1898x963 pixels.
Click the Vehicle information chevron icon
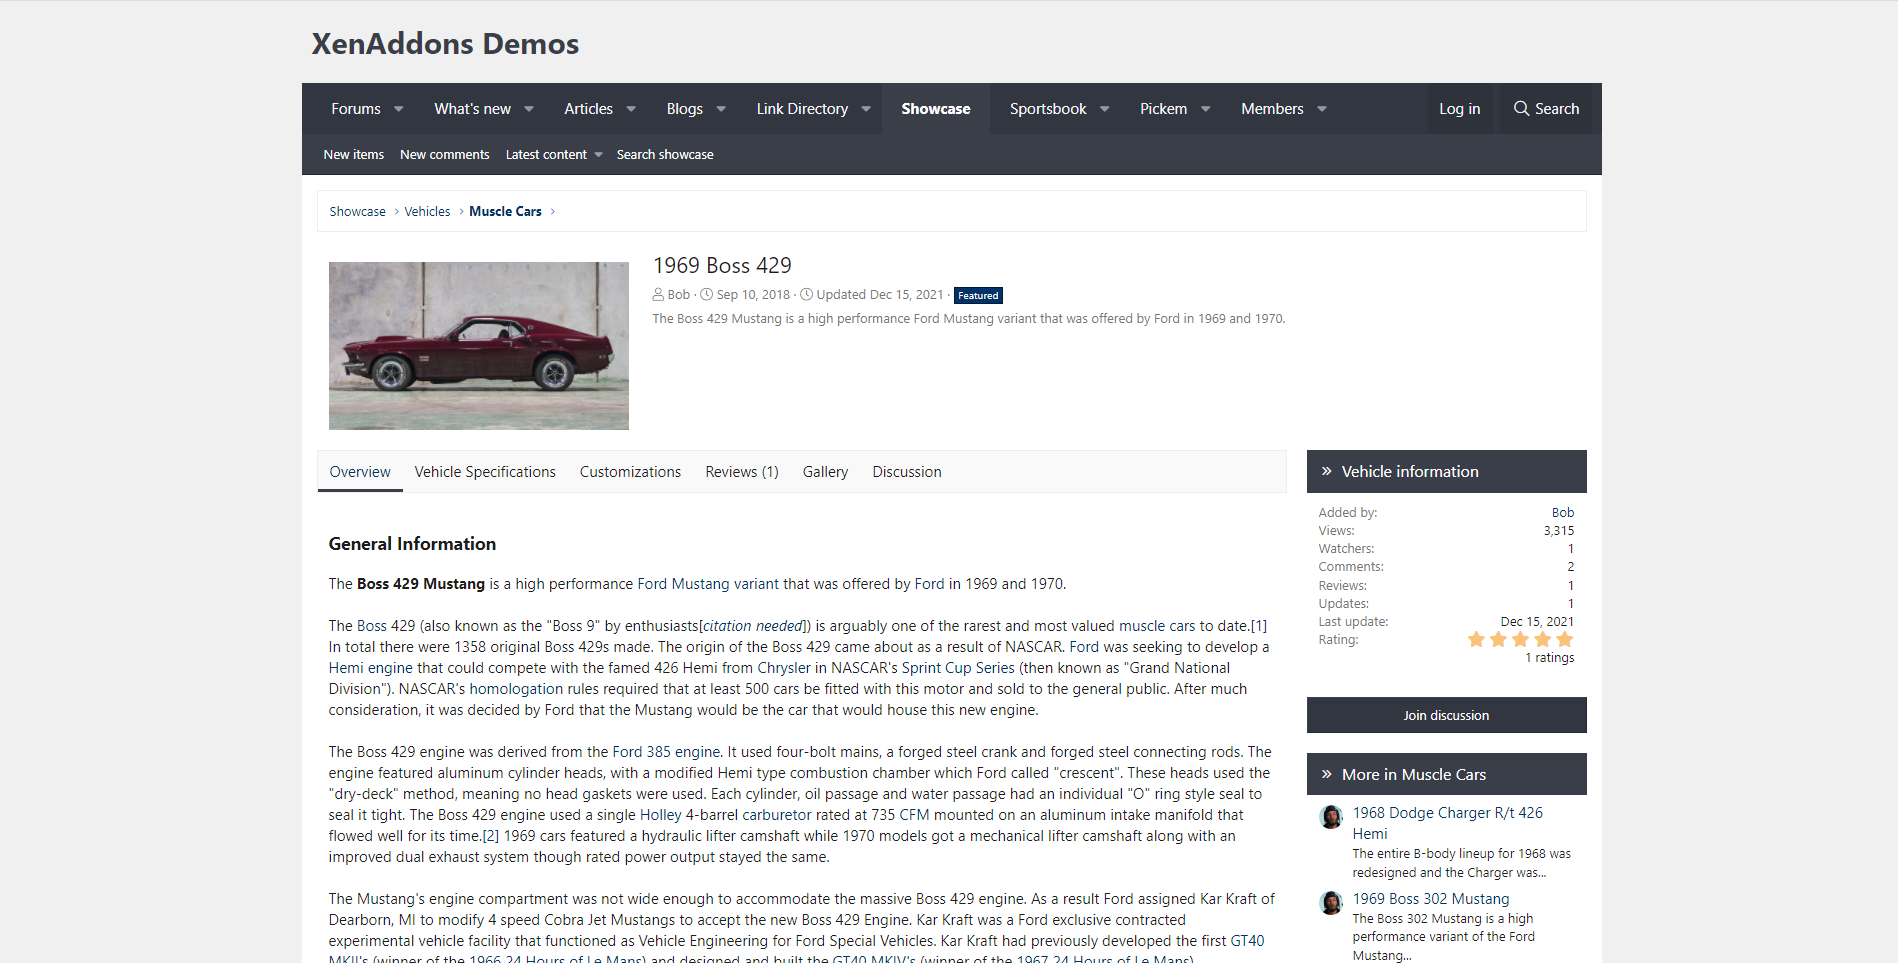coord(1326,472)
